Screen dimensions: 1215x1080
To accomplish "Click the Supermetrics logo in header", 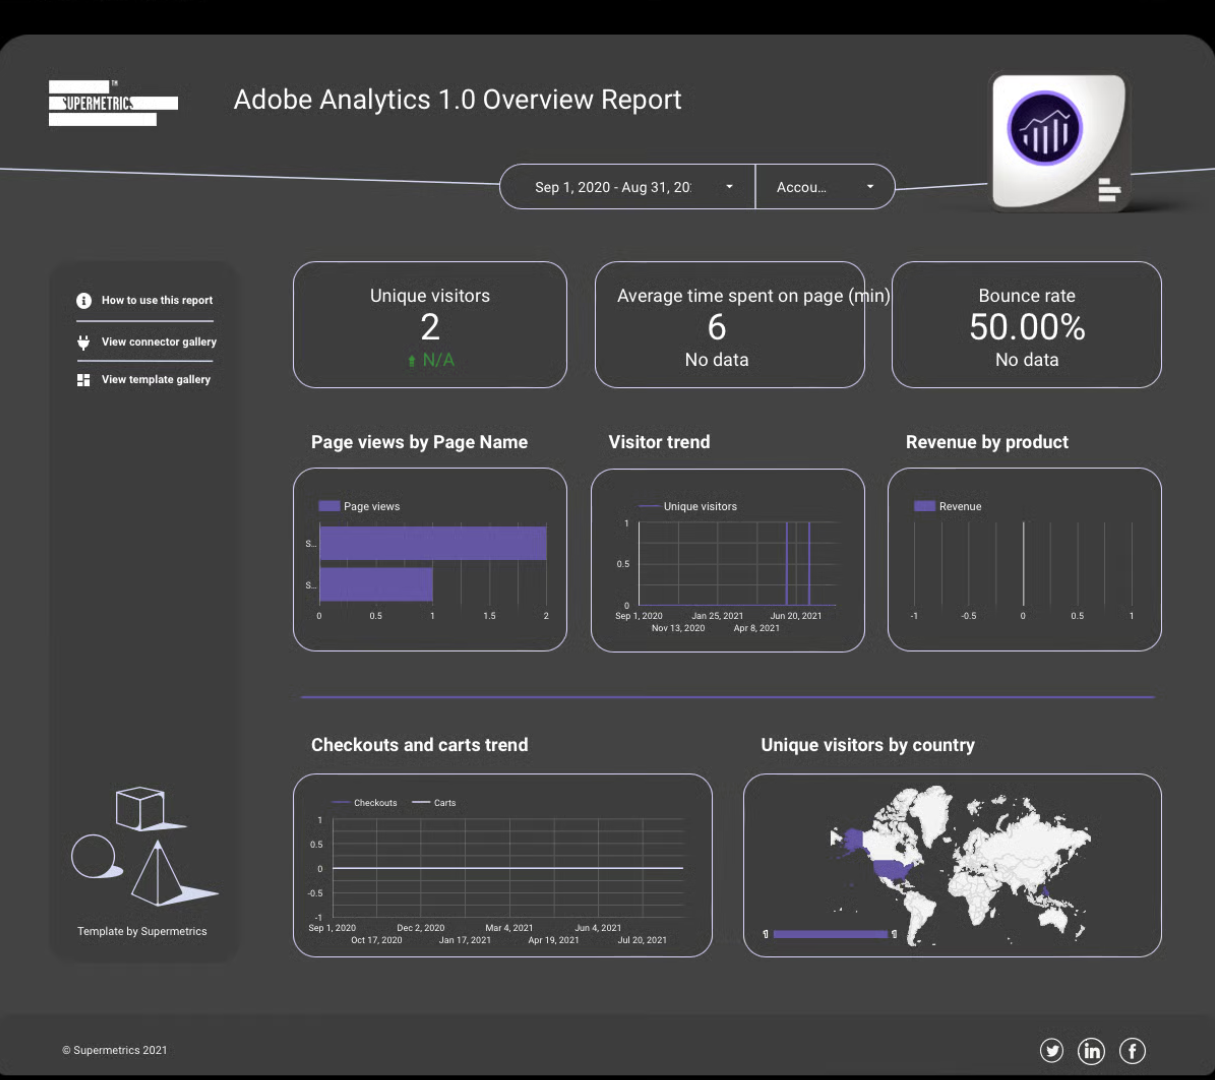I will 112,103.
